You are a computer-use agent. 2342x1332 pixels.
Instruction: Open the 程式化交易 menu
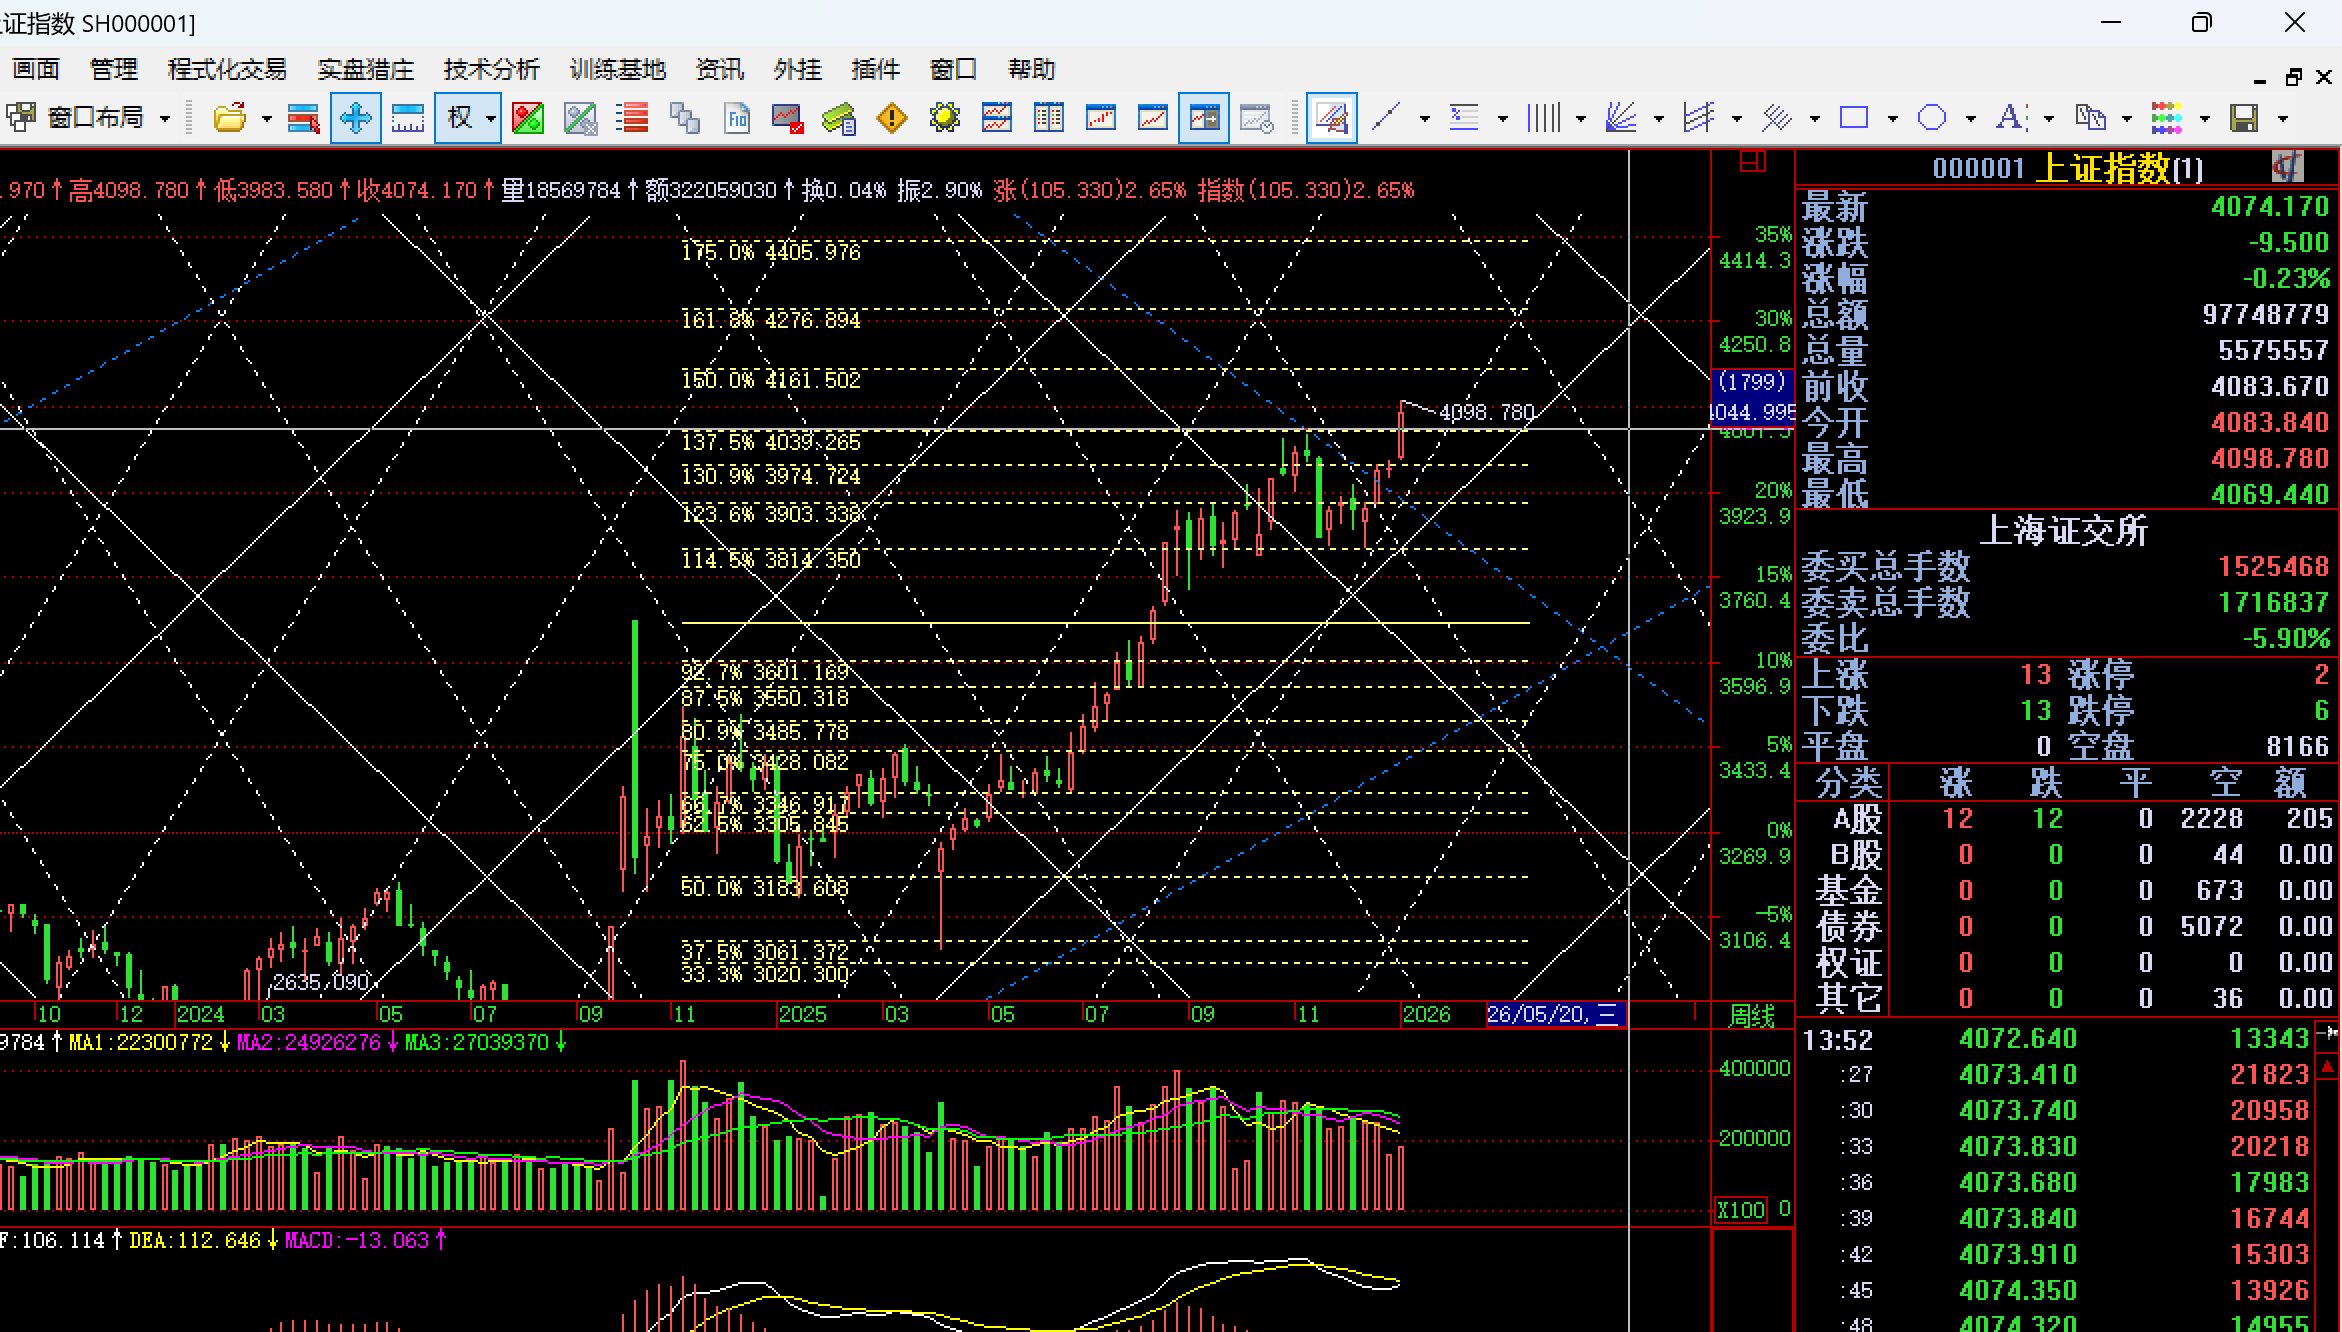(x=227, y=69)
